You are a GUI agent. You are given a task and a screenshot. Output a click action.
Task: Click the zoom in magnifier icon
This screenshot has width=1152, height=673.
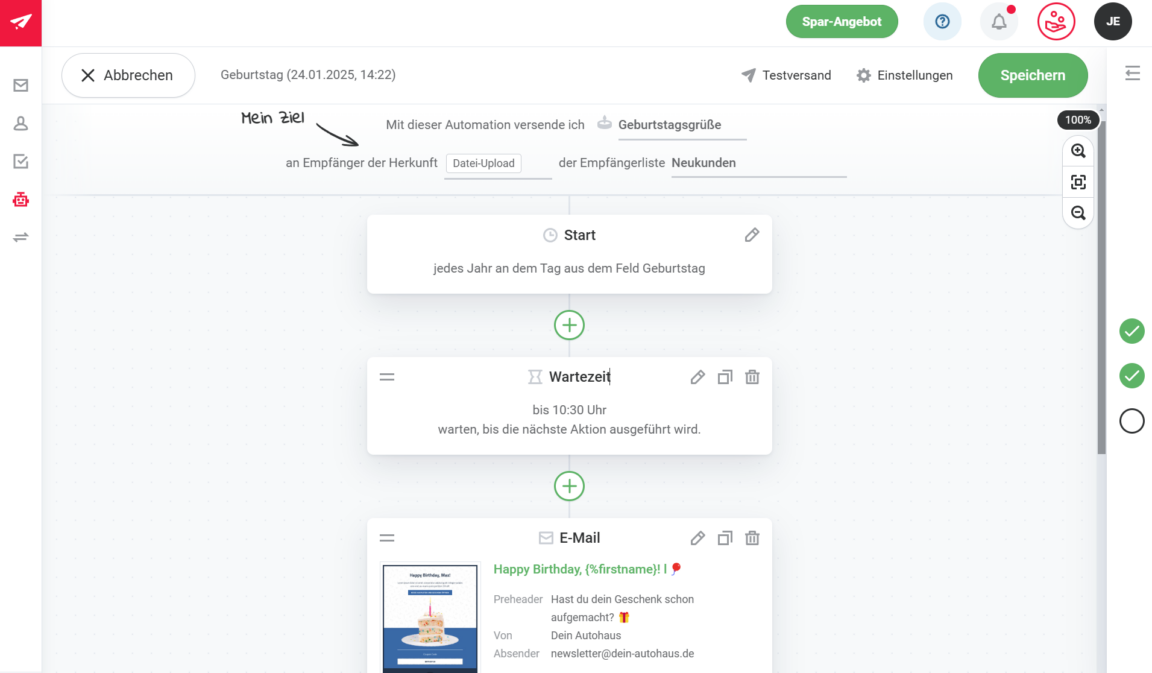pyautogui.click(x=1078, y=151)
